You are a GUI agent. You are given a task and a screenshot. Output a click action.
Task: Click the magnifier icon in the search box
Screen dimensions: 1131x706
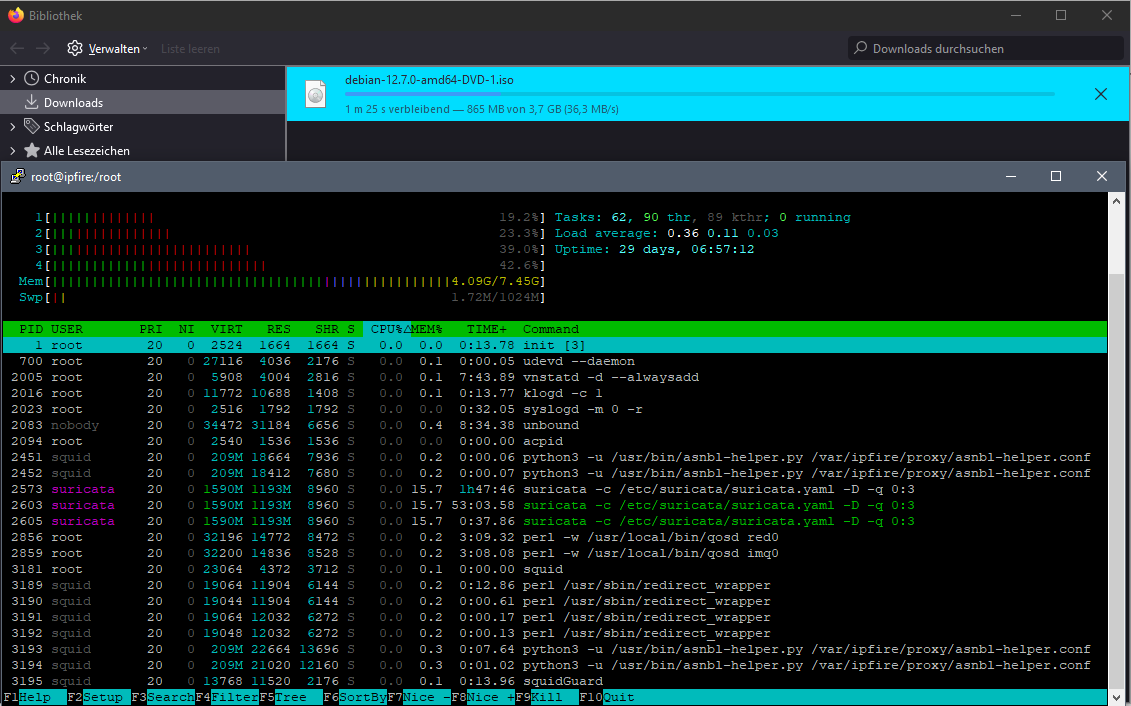pos(860,48)
